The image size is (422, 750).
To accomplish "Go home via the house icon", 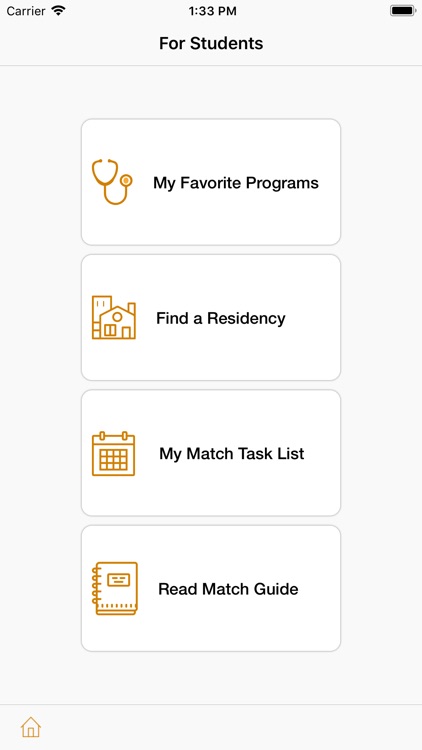I will pos(31,727).
